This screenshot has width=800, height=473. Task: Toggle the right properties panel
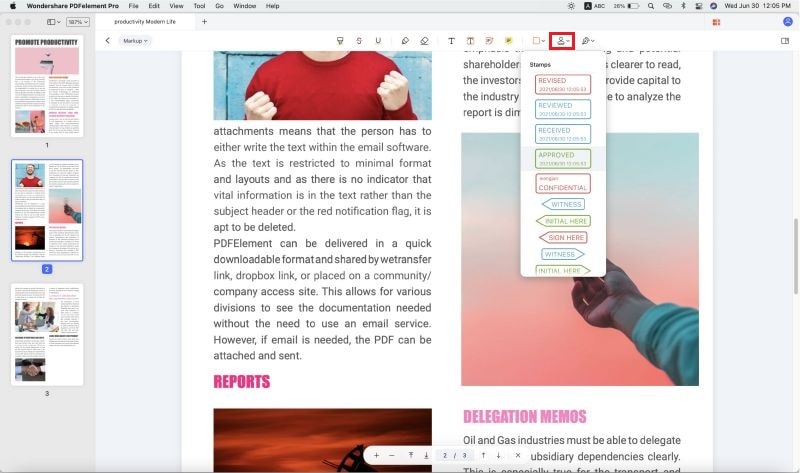point(785,41)
